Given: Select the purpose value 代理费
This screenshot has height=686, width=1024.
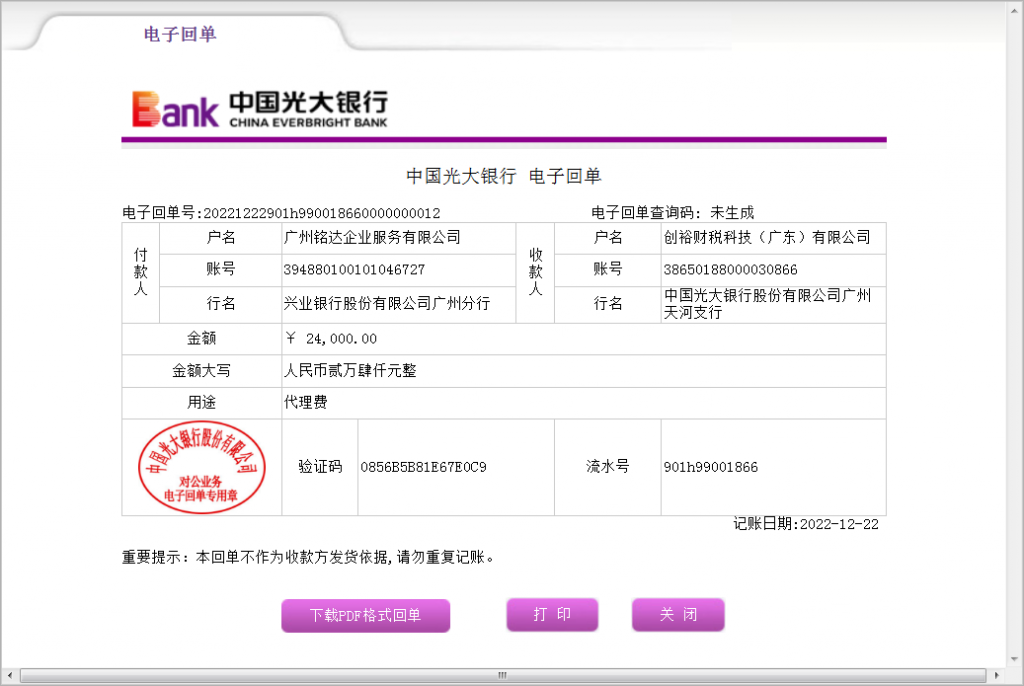Looking at the screenshot, I should (x=306, y=402).
